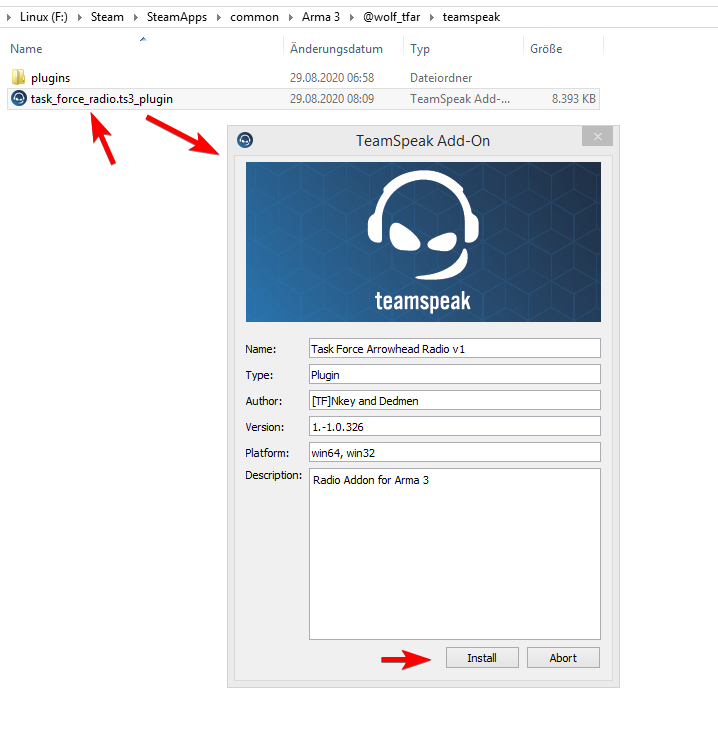Screen dimensions: 718x752
Task: Click the TeamSpeak headset logo banner
Action: (423, 242)
